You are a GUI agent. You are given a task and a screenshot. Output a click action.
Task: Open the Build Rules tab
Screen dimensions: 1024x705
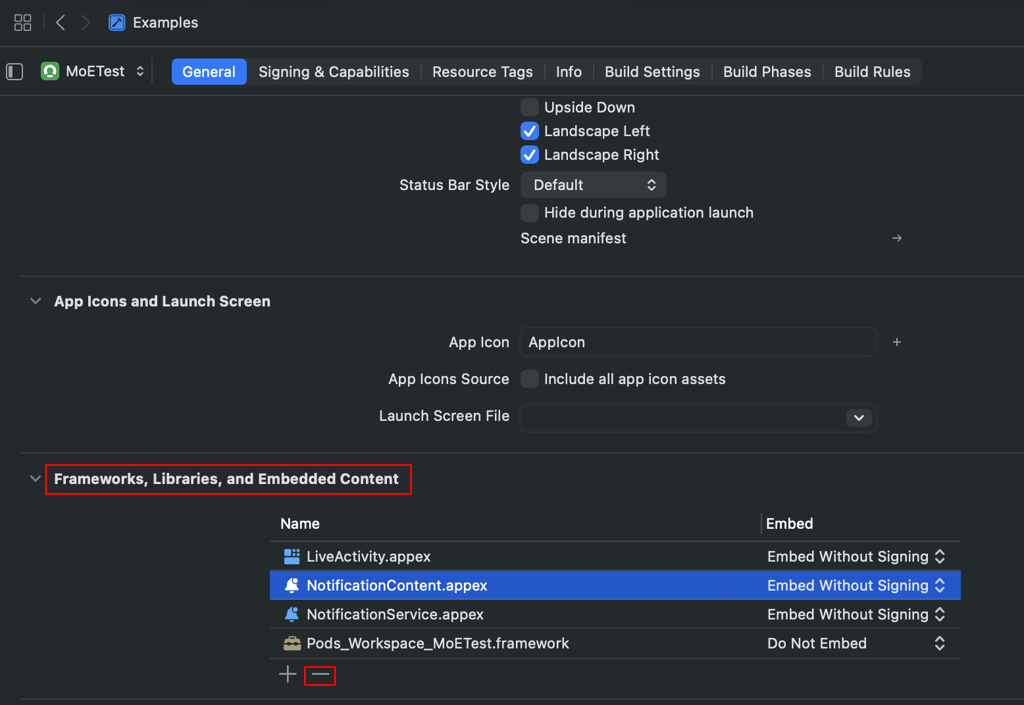coord(872,72)
